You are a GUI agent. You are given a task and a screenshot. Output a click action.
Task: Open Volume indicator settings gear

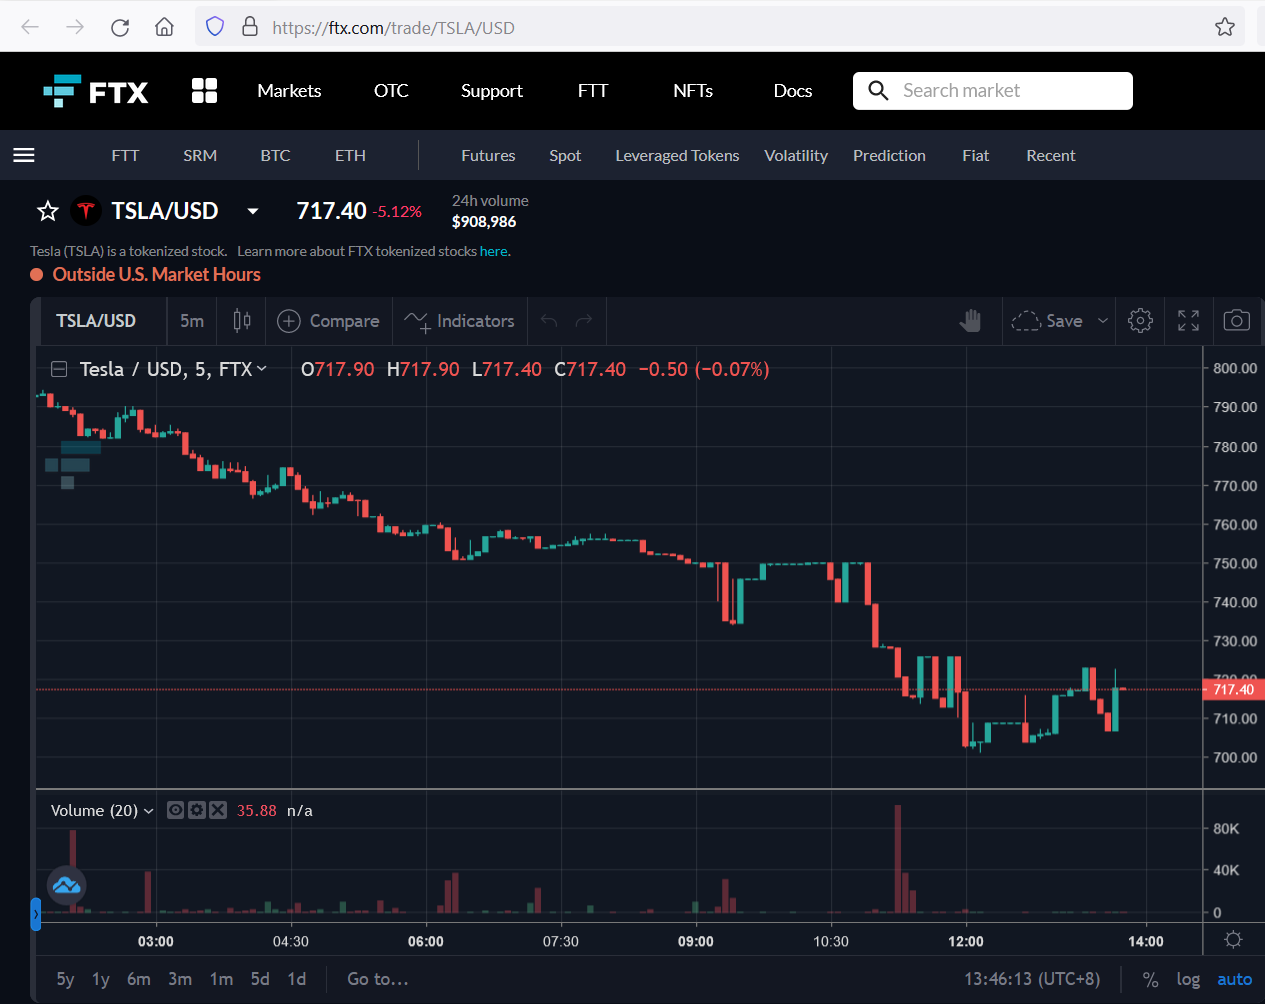pyautogui.click(x=197, y=810)
